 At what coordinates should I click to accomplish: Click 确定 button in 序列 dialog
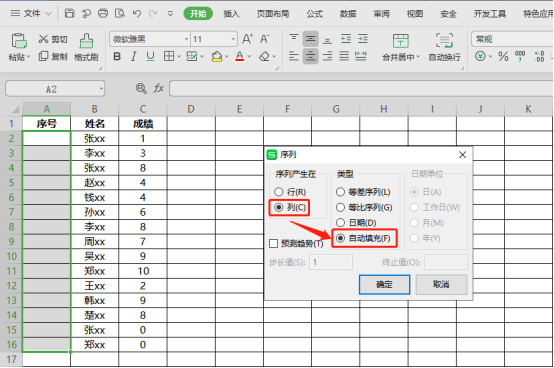coord(384,284)
